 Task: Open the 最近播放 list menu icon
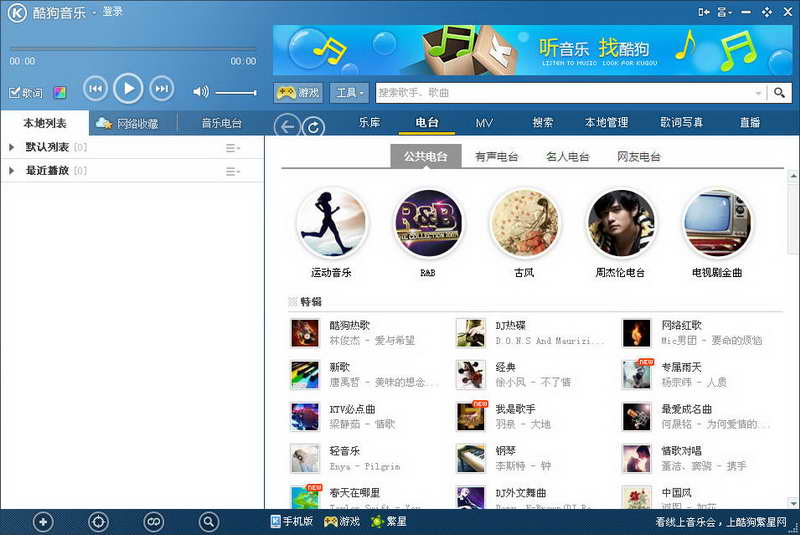[233, 171]
